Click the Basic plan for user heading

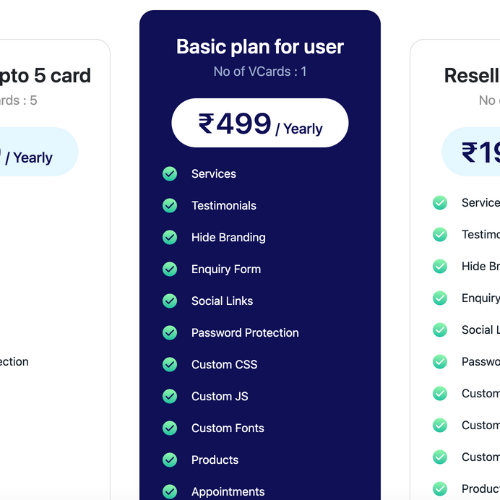[260, 47]
